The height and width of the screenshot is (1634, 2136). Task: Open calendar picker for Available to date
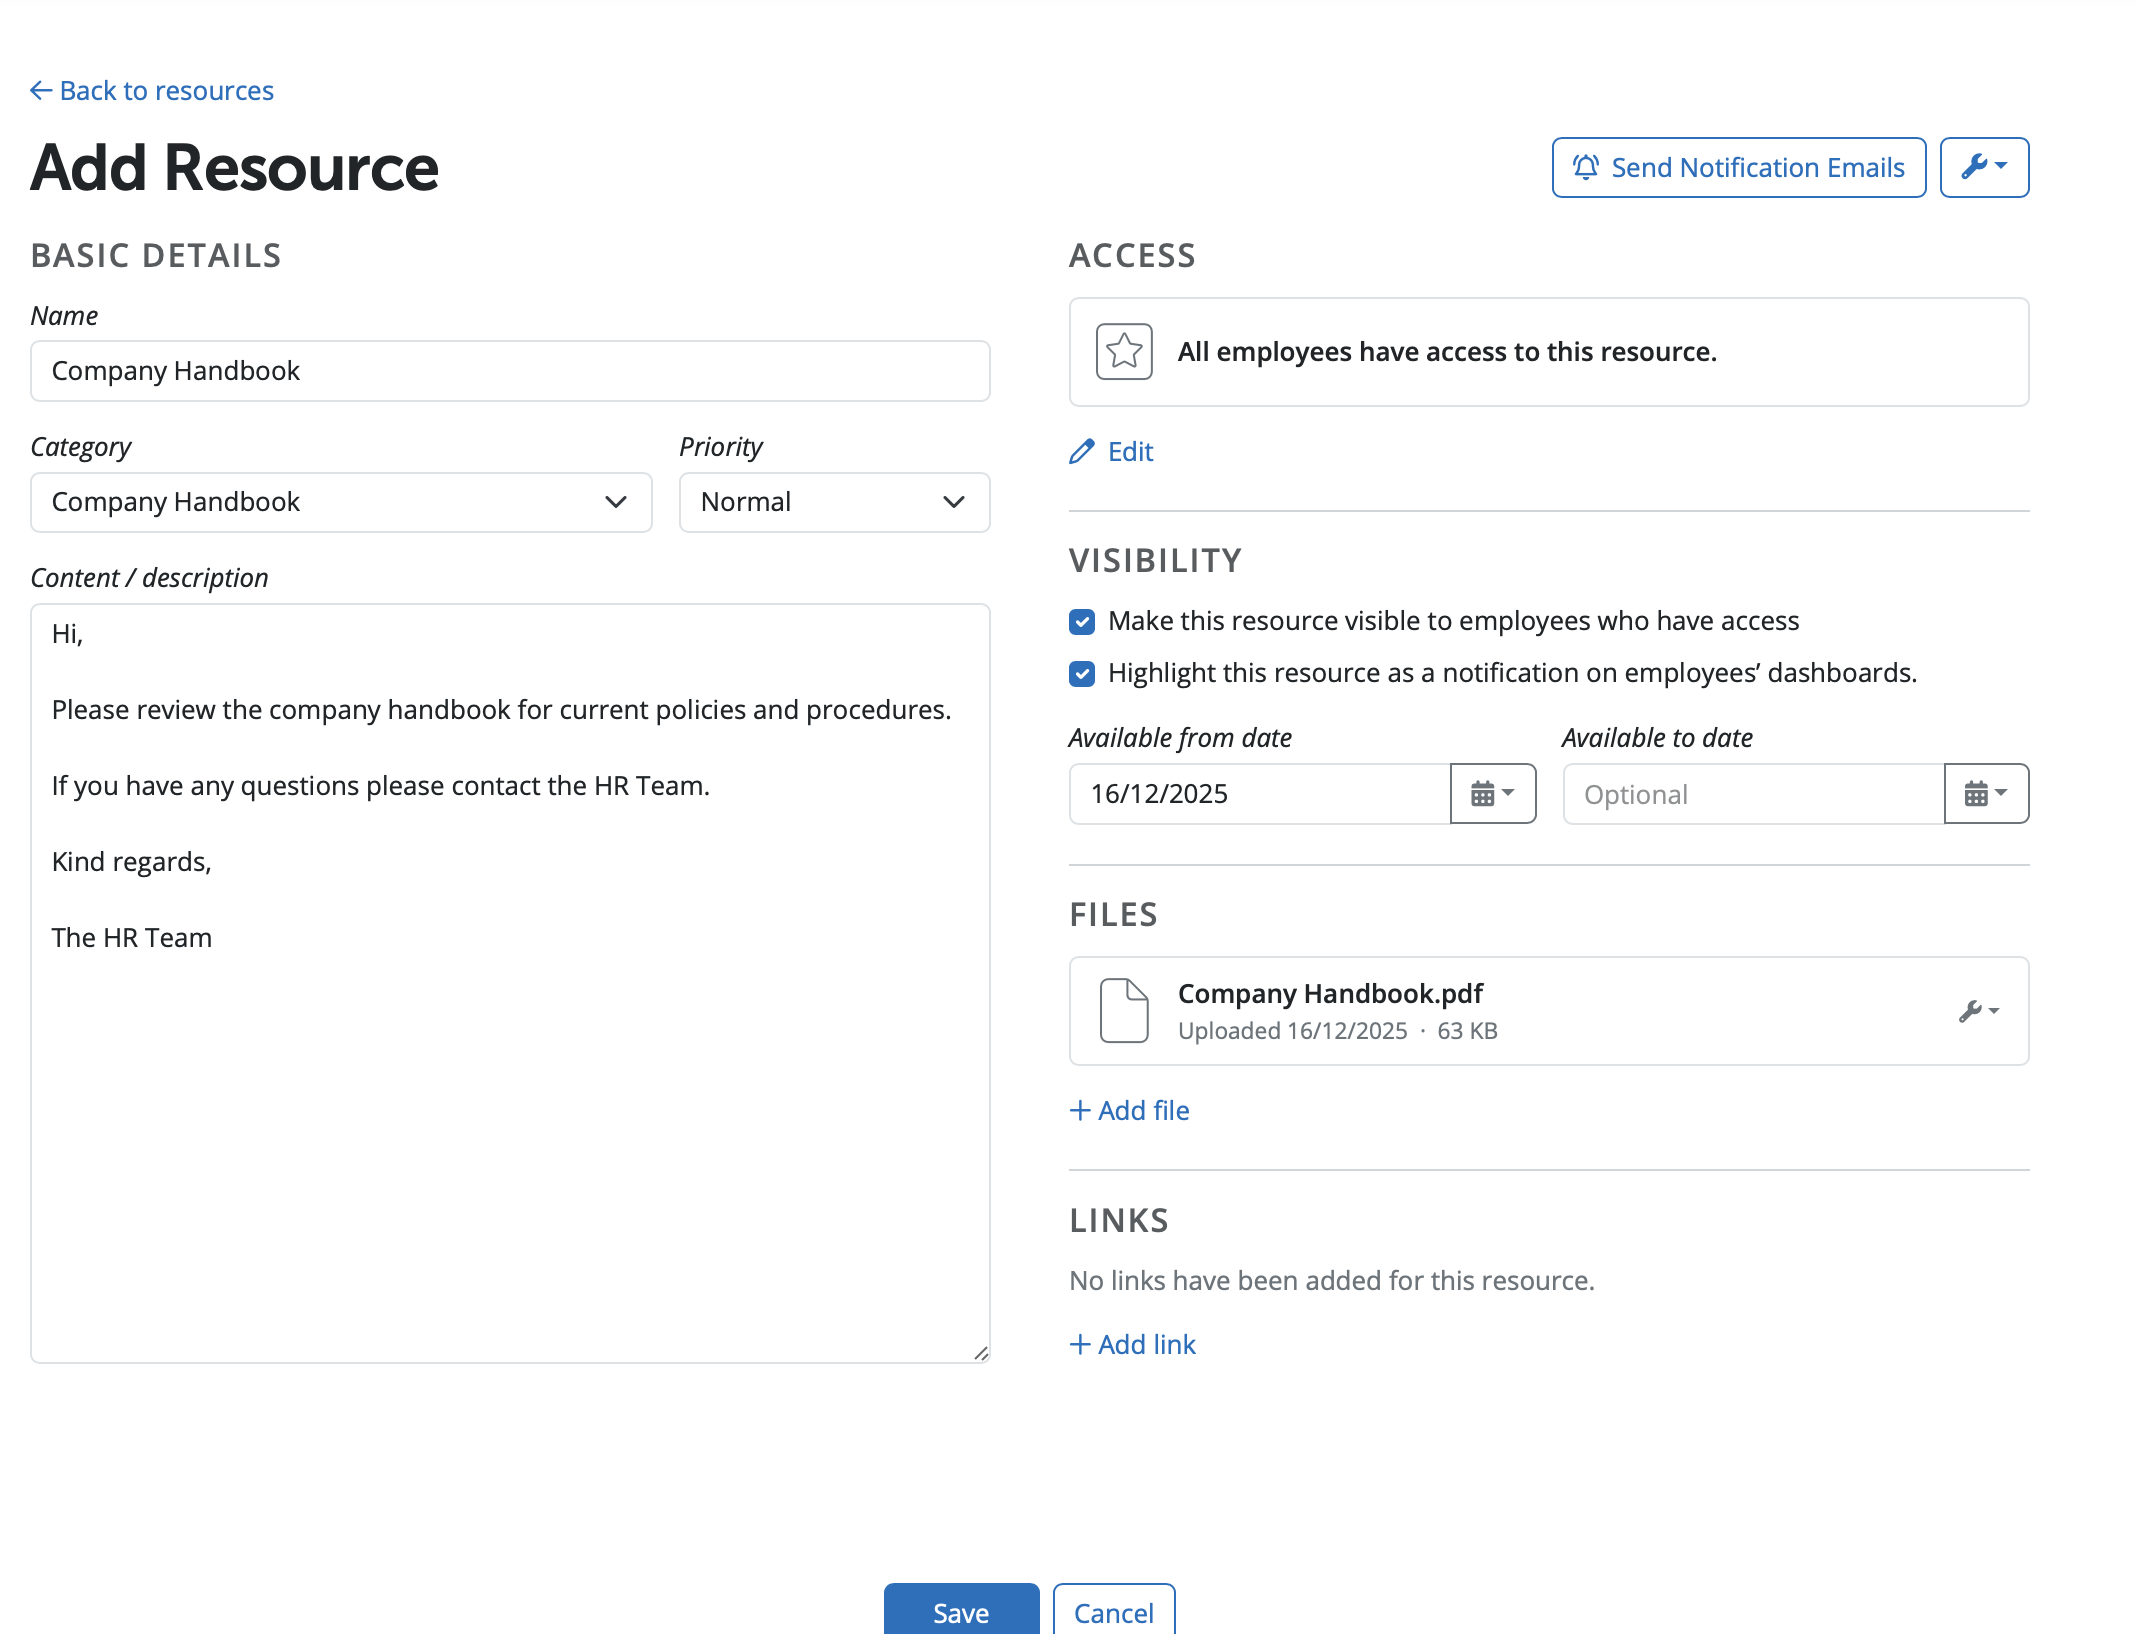tap(1986, 794)
